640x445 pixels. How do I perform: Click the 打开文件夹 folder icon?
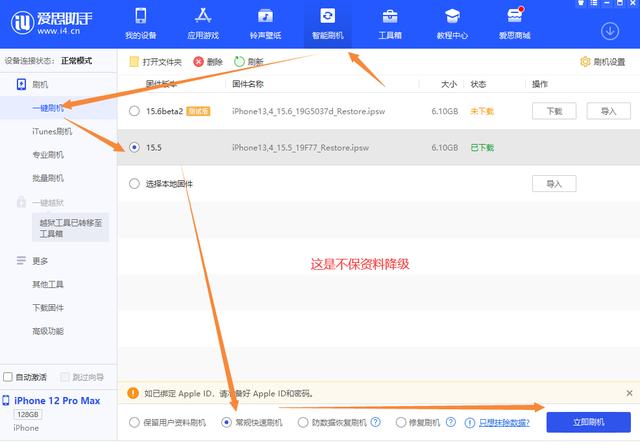point(134,62)
